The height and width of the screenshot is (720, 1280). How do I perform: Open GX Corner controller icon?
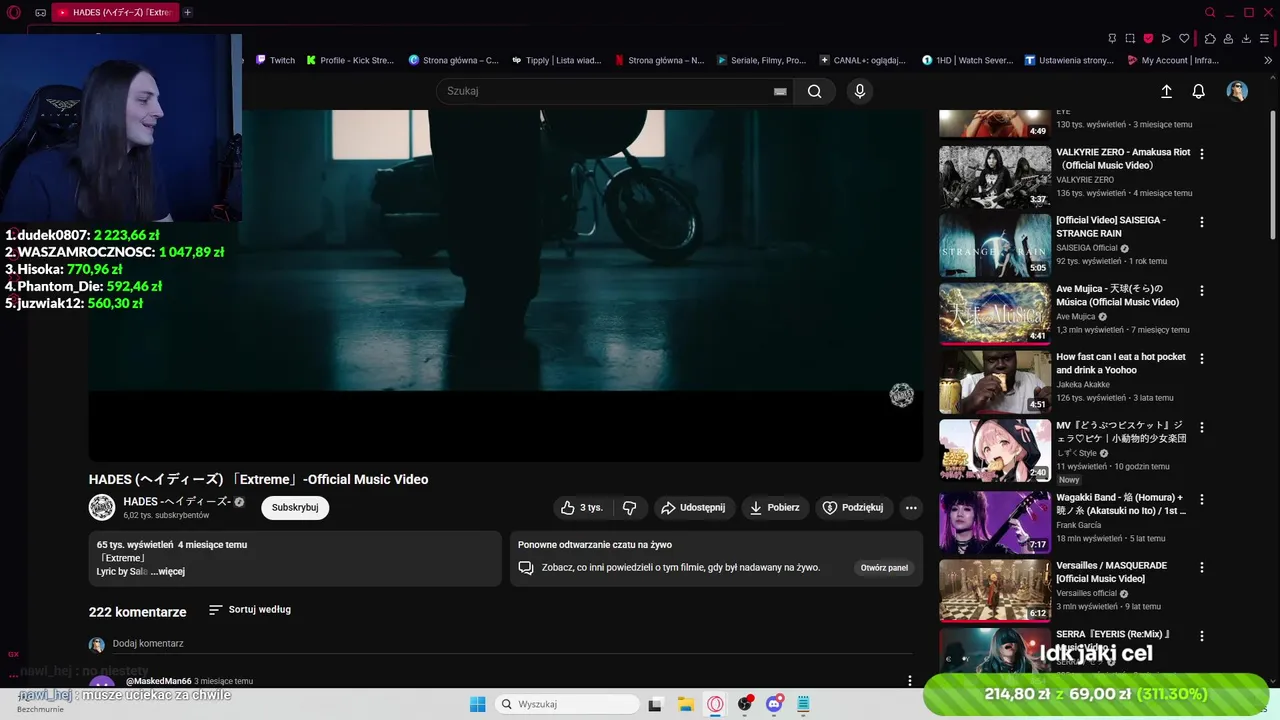[x=40, y=13]
